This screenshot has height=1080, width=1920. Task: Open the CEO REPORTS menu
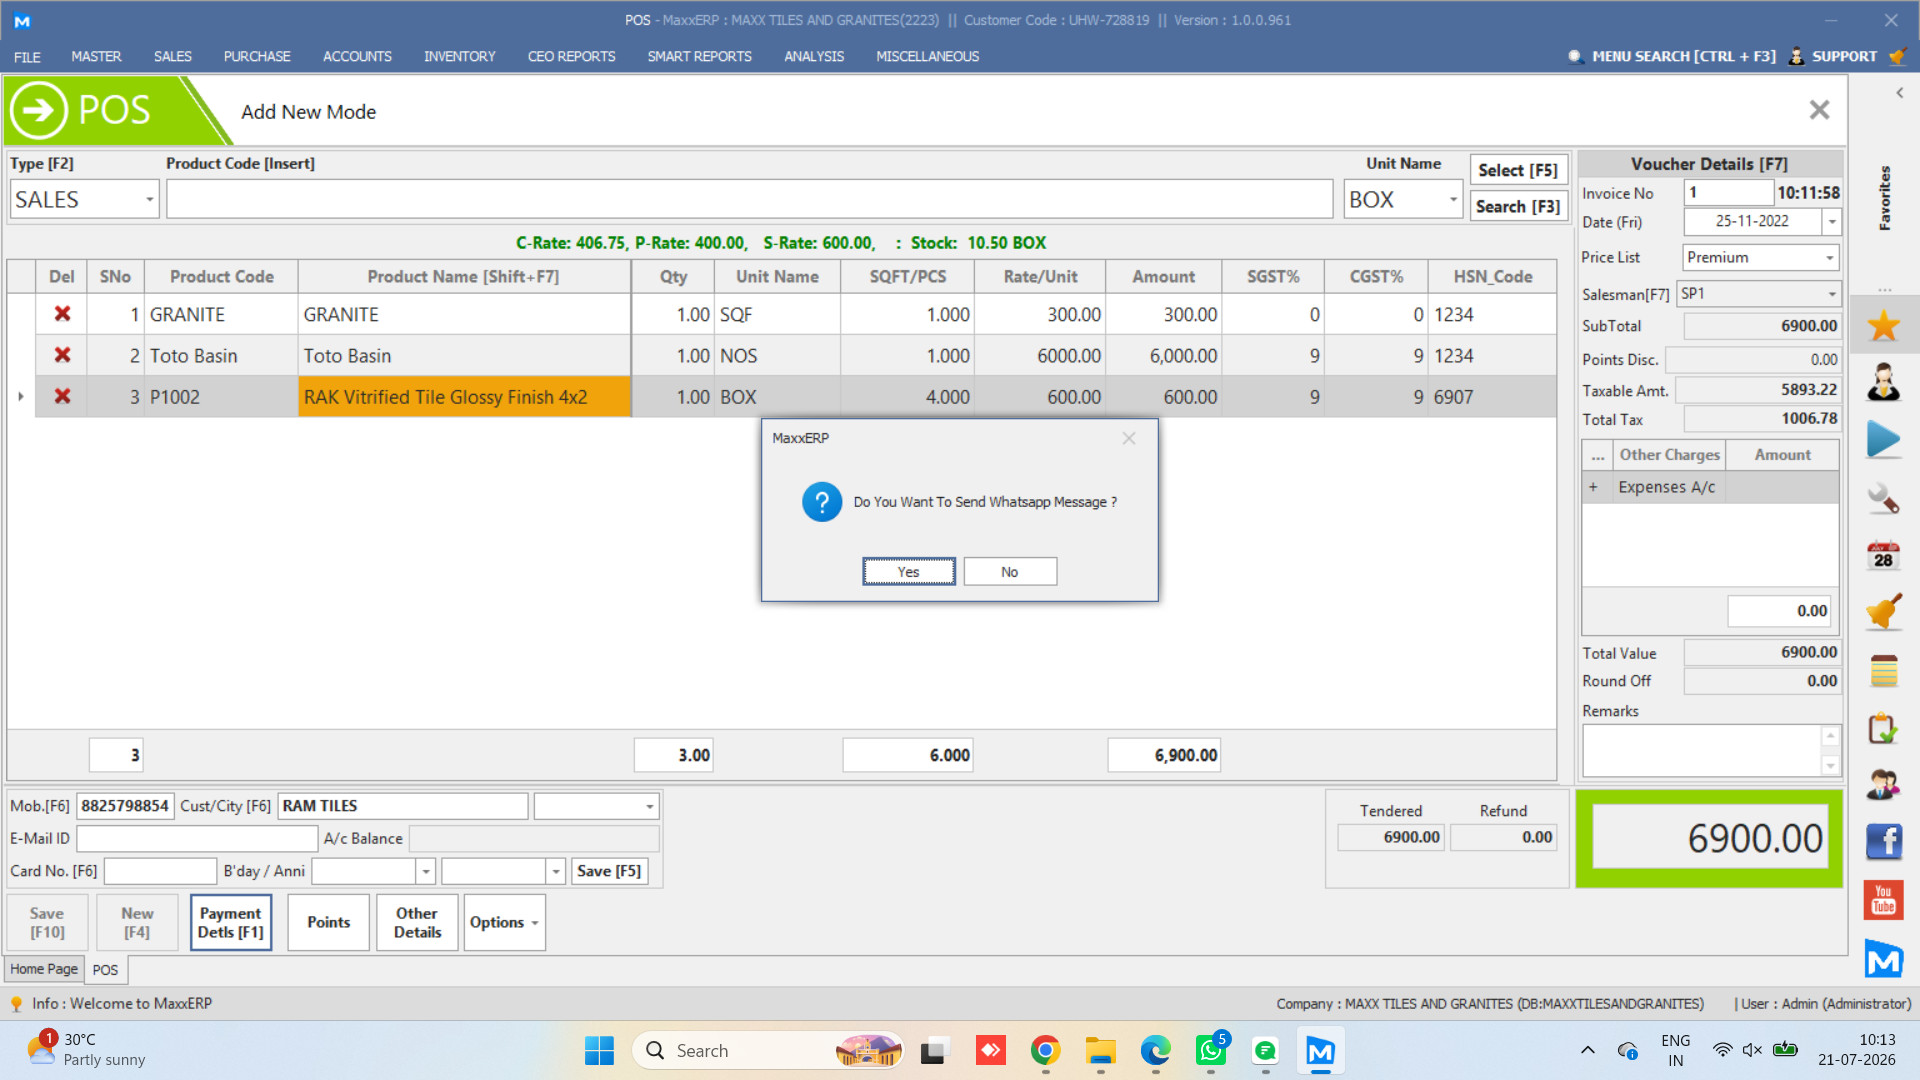pos(571,57)
